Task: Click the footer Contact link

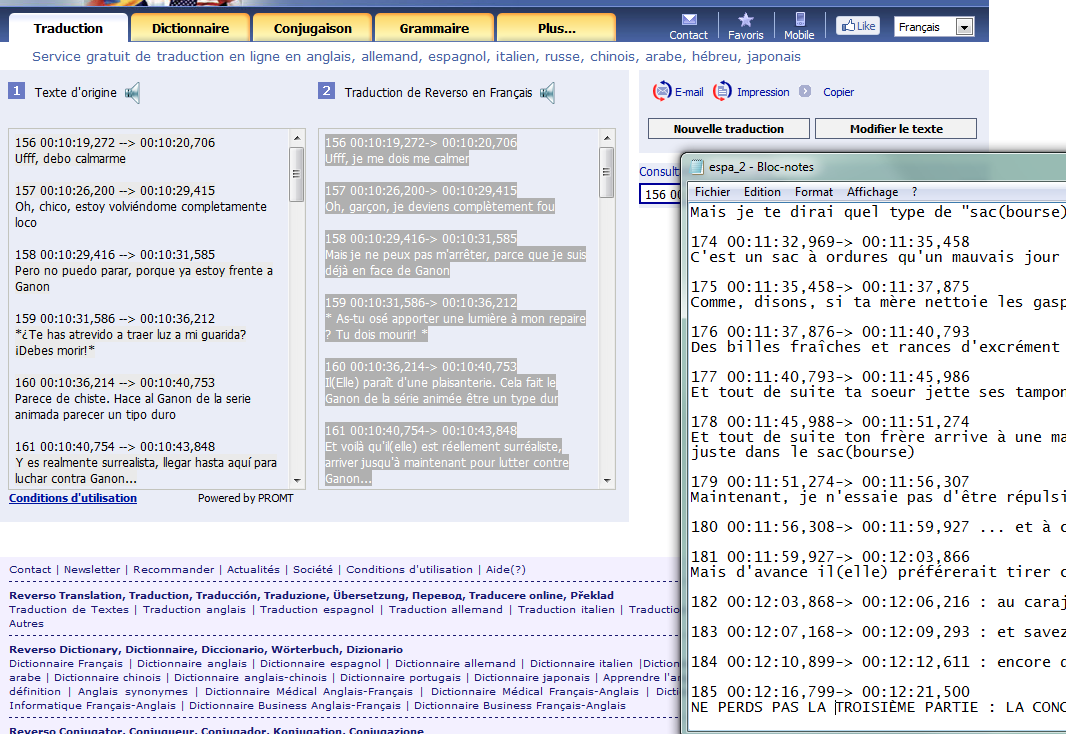Action: 30,570
